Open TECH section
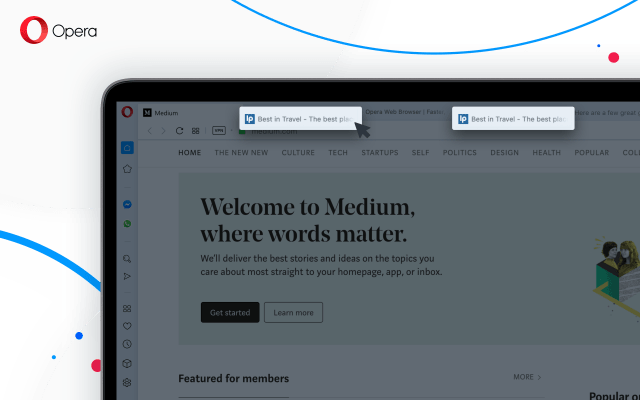The height and width of the screenshot is (400, 640). coord(338,153)
